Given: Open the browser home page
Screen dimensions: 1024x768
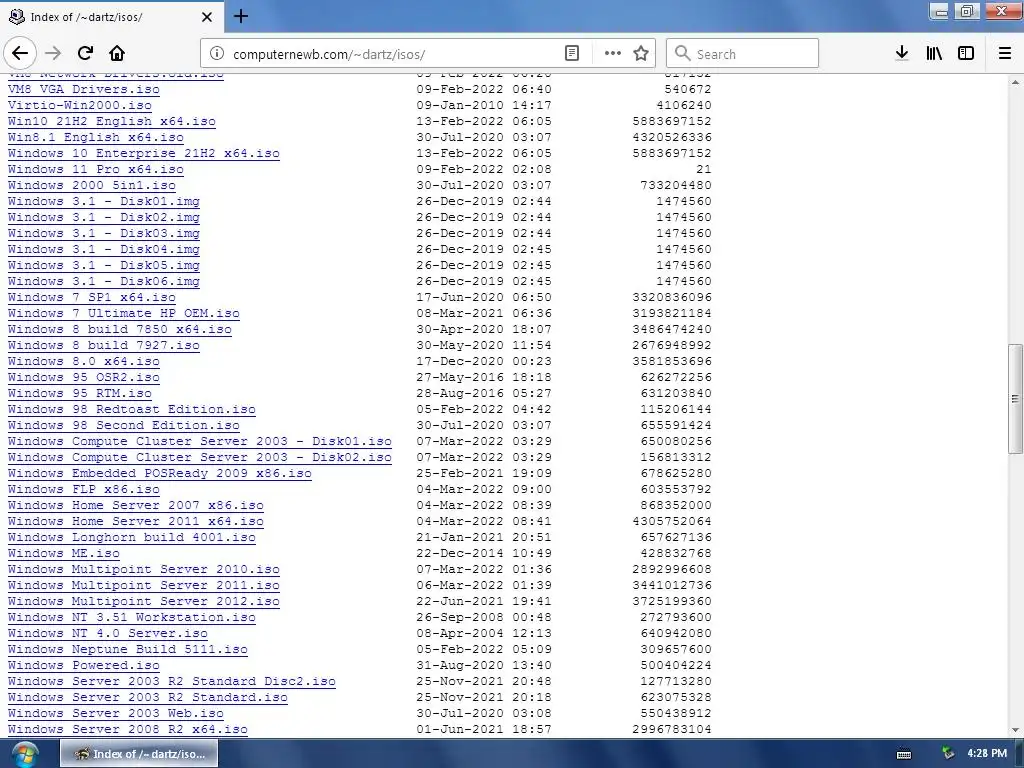Looking at the screenshot, I should [x=117, y=53].
